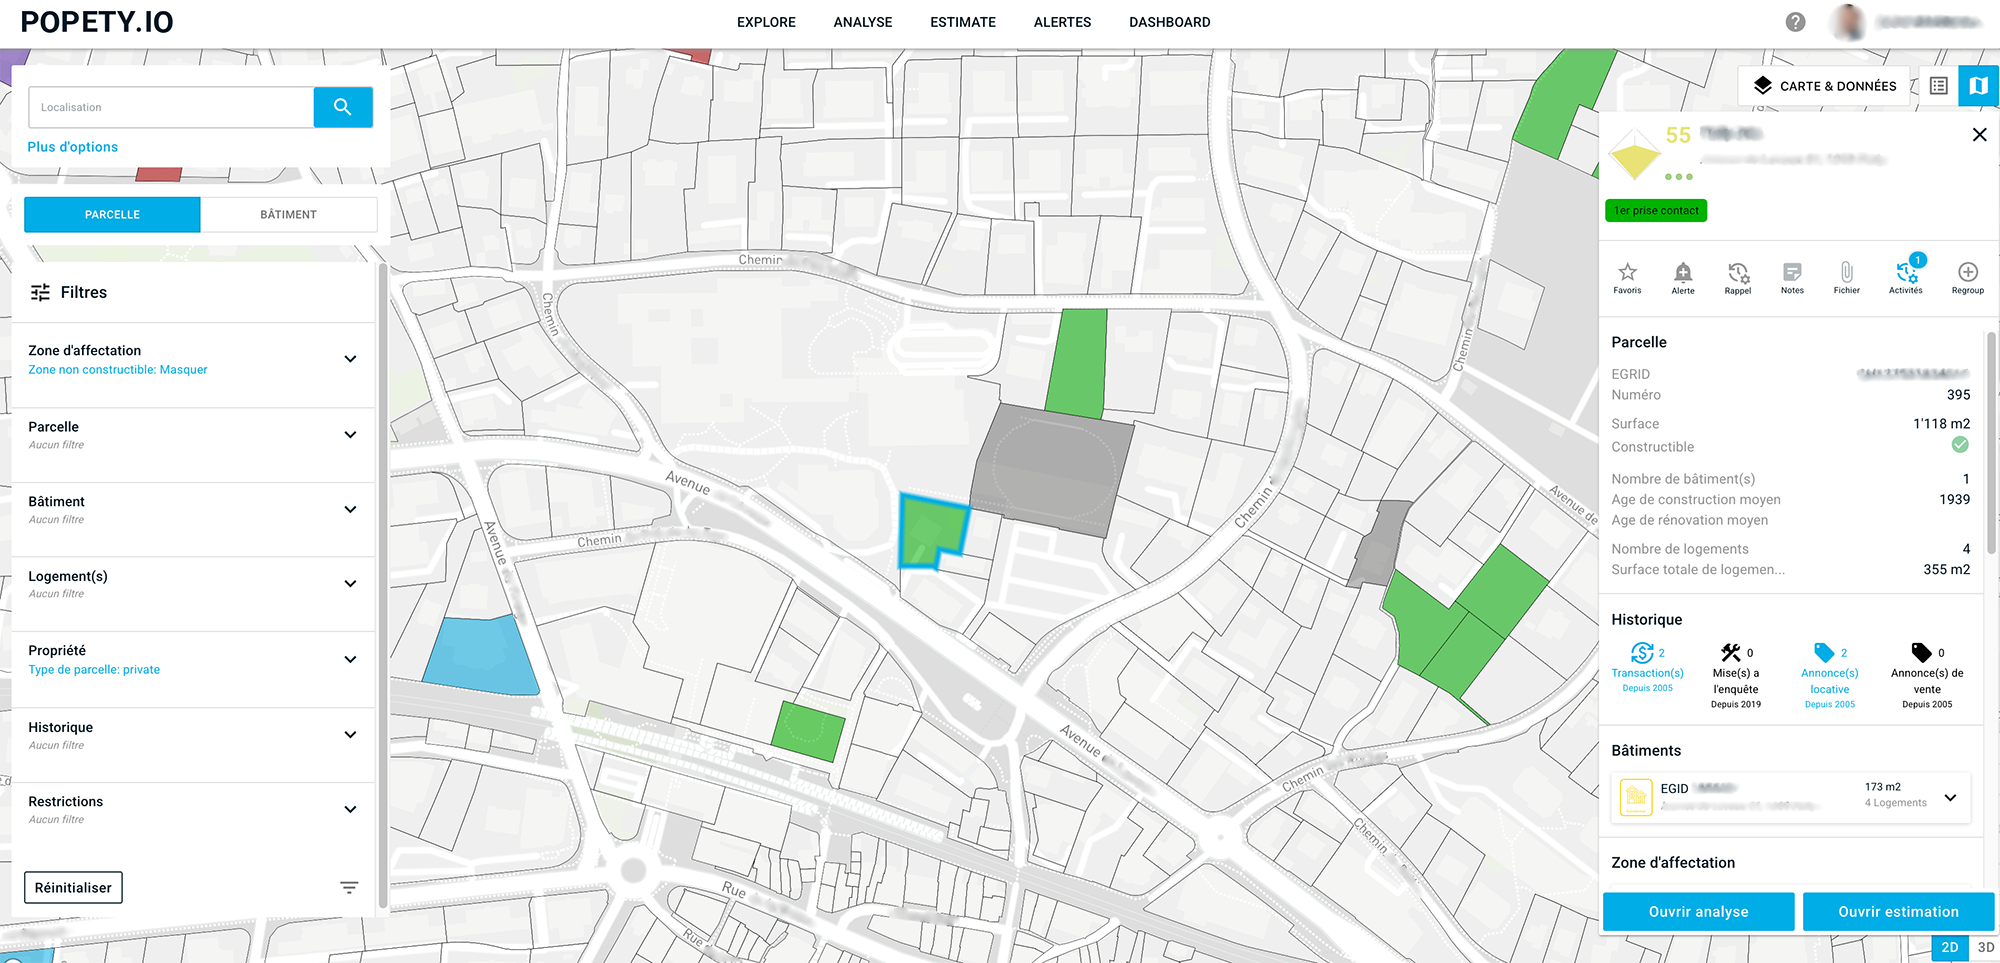Viewport: 2000px width, 963px height.
Task: Open the help question mark icon
Action: pos(1796,22)
